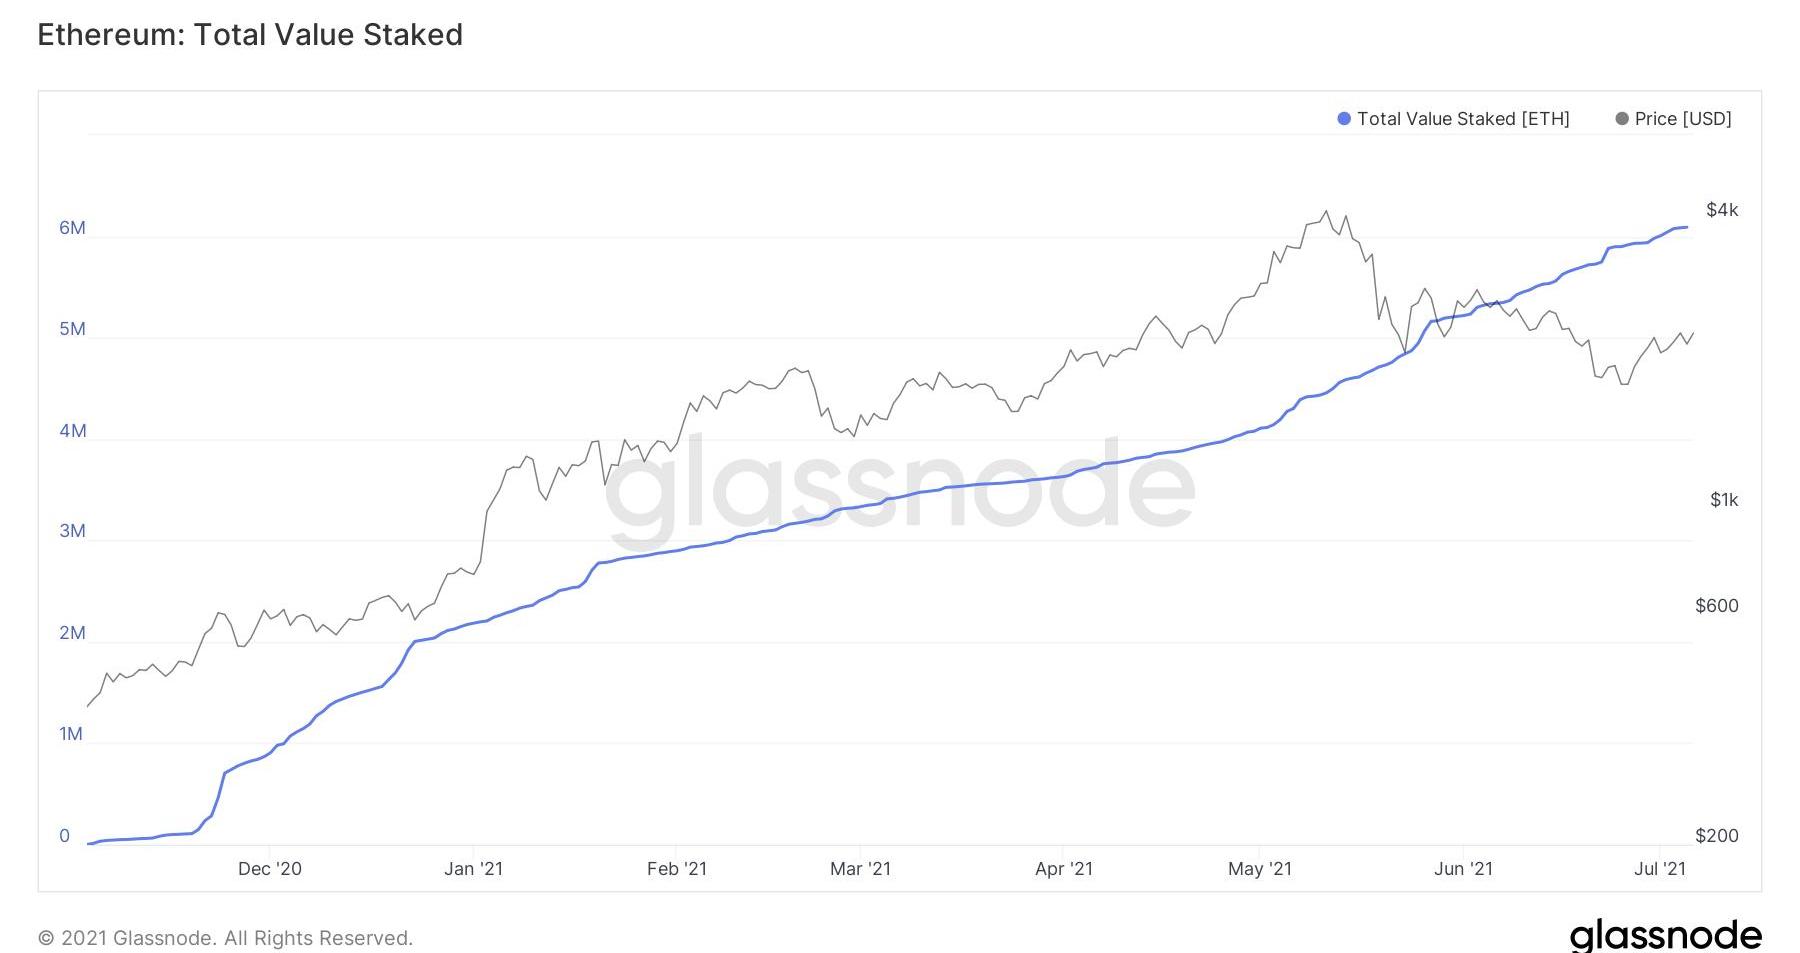The width and height of the screenshot is (1800, 953).
Task: Click the glassnode watermark in chart center
Action: coord(900,487)
